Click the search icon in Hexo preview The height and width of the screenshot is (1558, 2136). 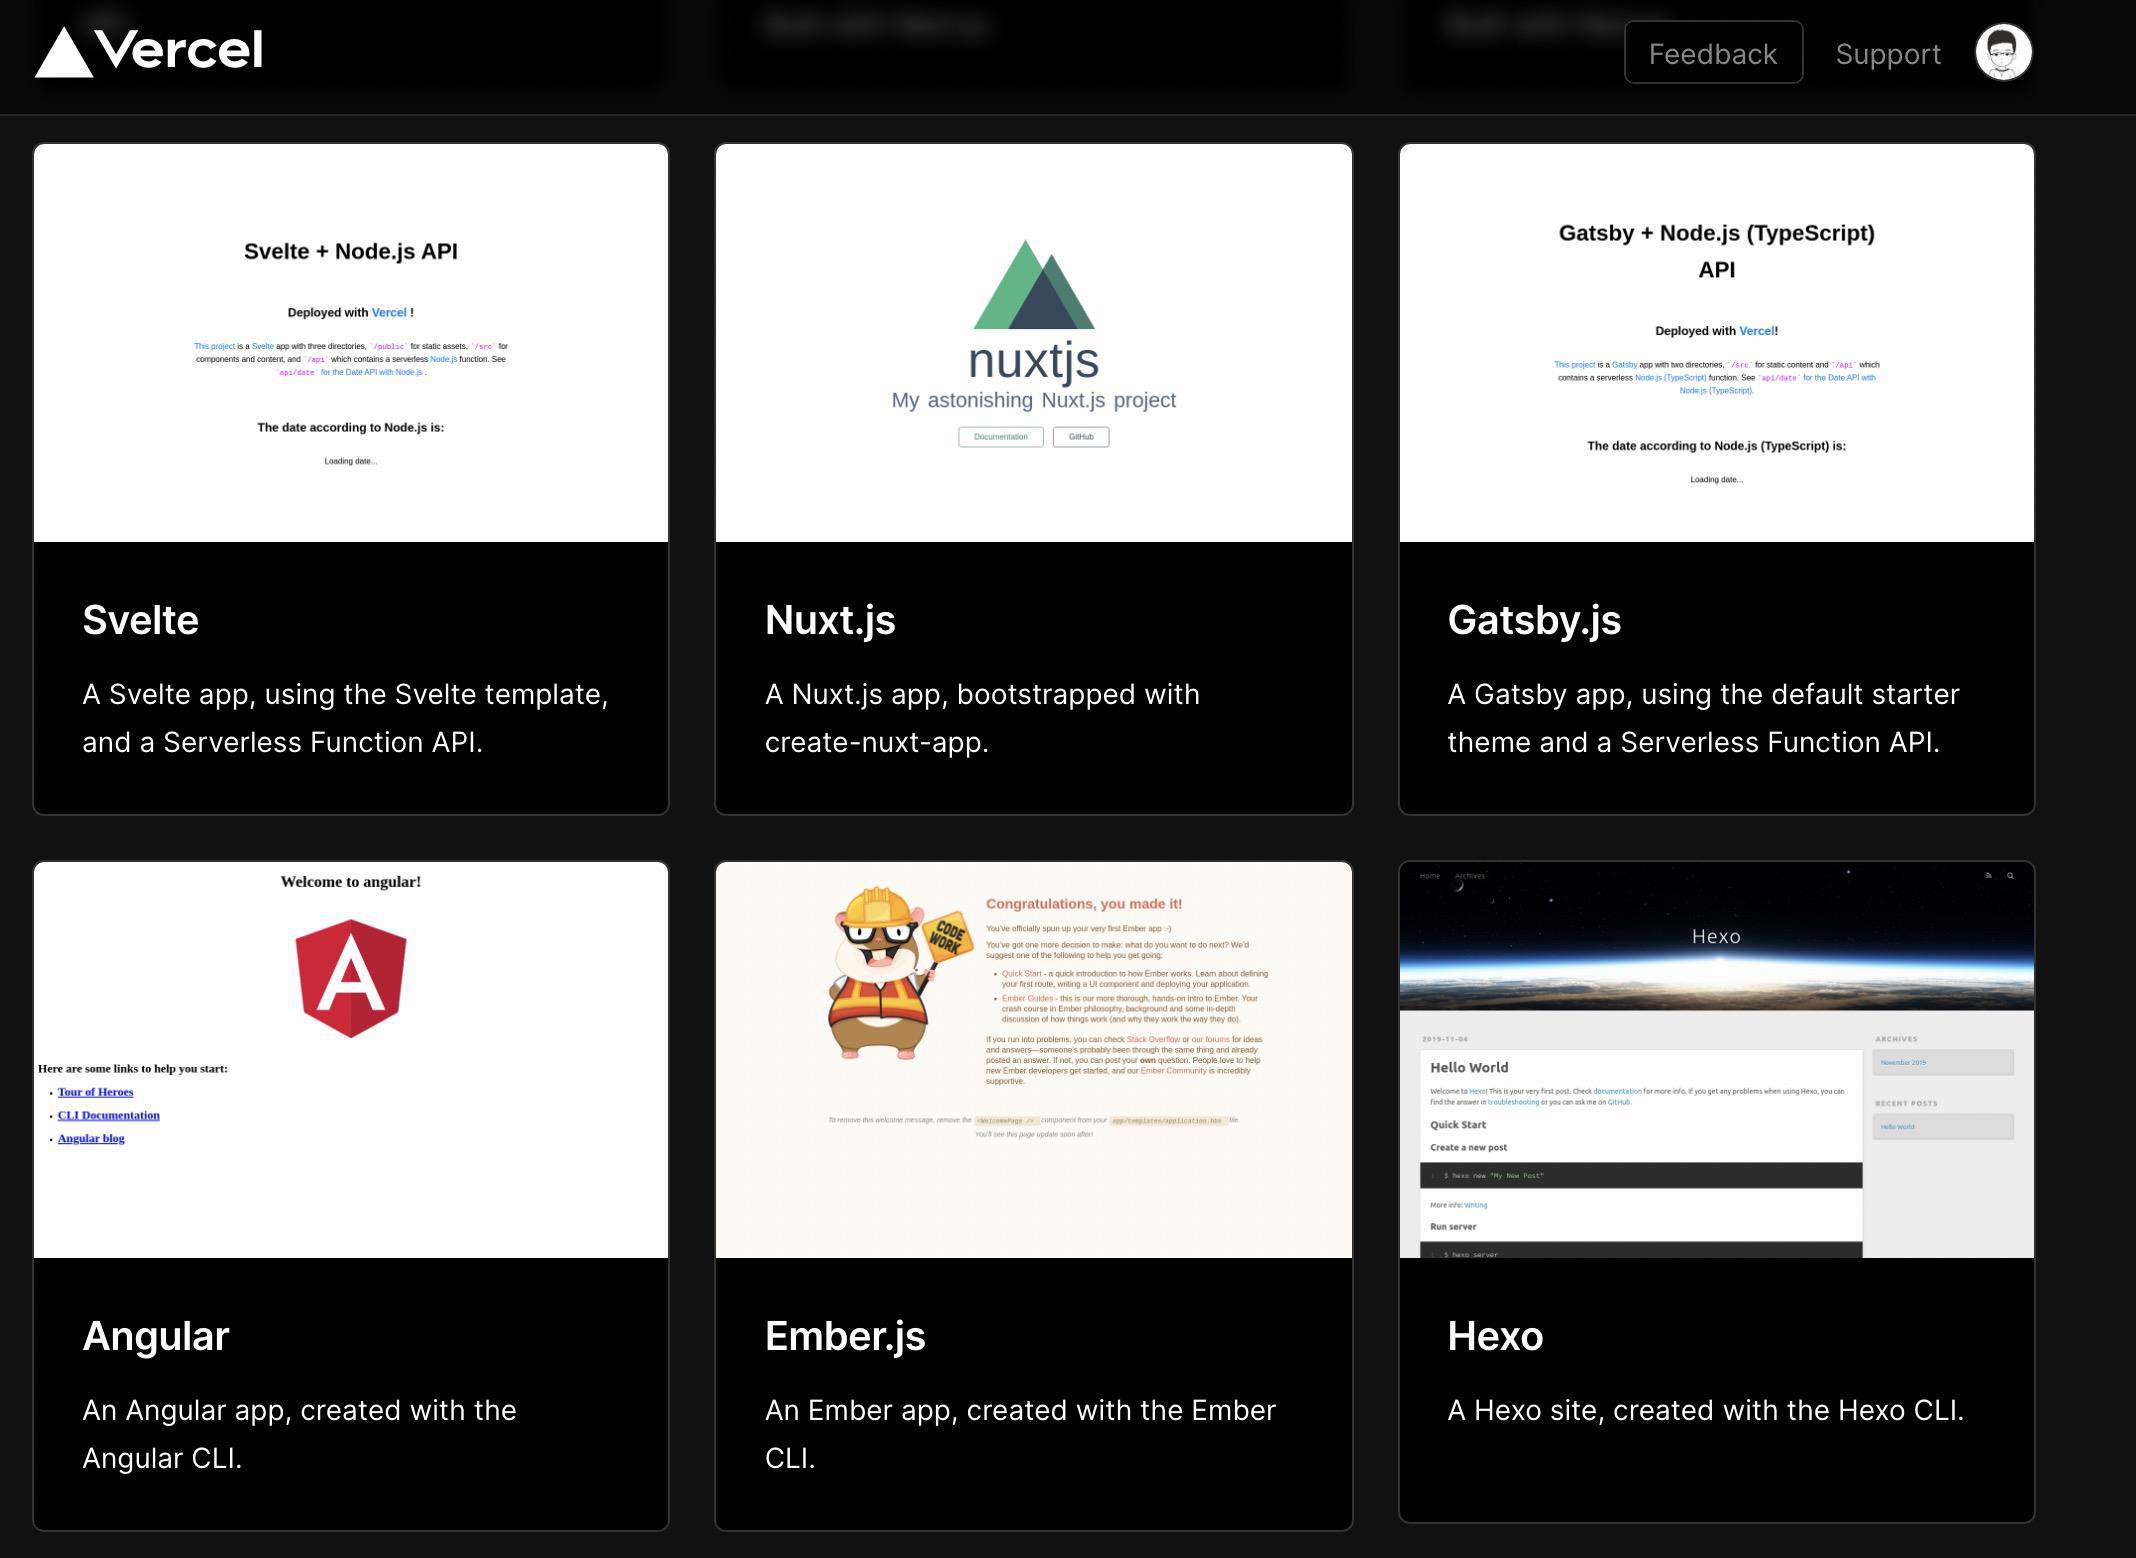(x=2010, y=876)
